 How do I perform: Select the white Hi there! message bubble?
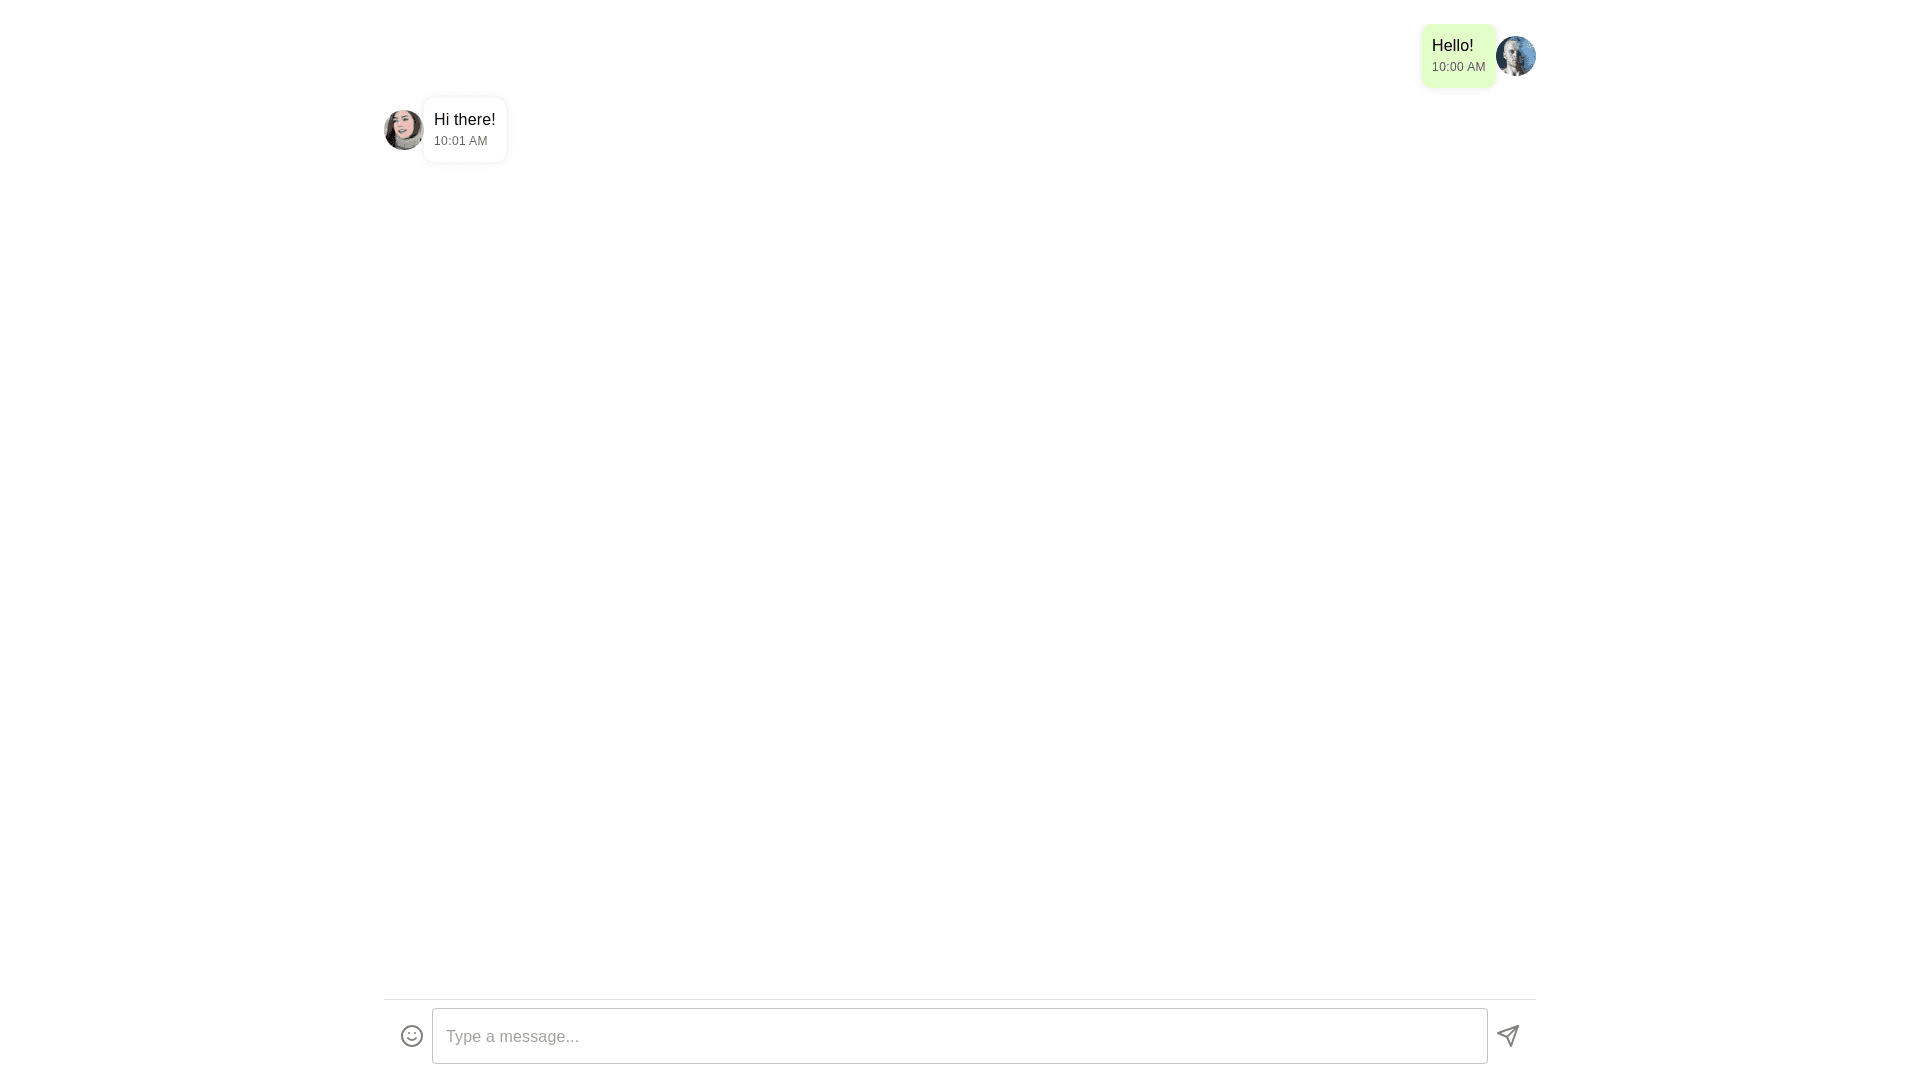point(465,130)
